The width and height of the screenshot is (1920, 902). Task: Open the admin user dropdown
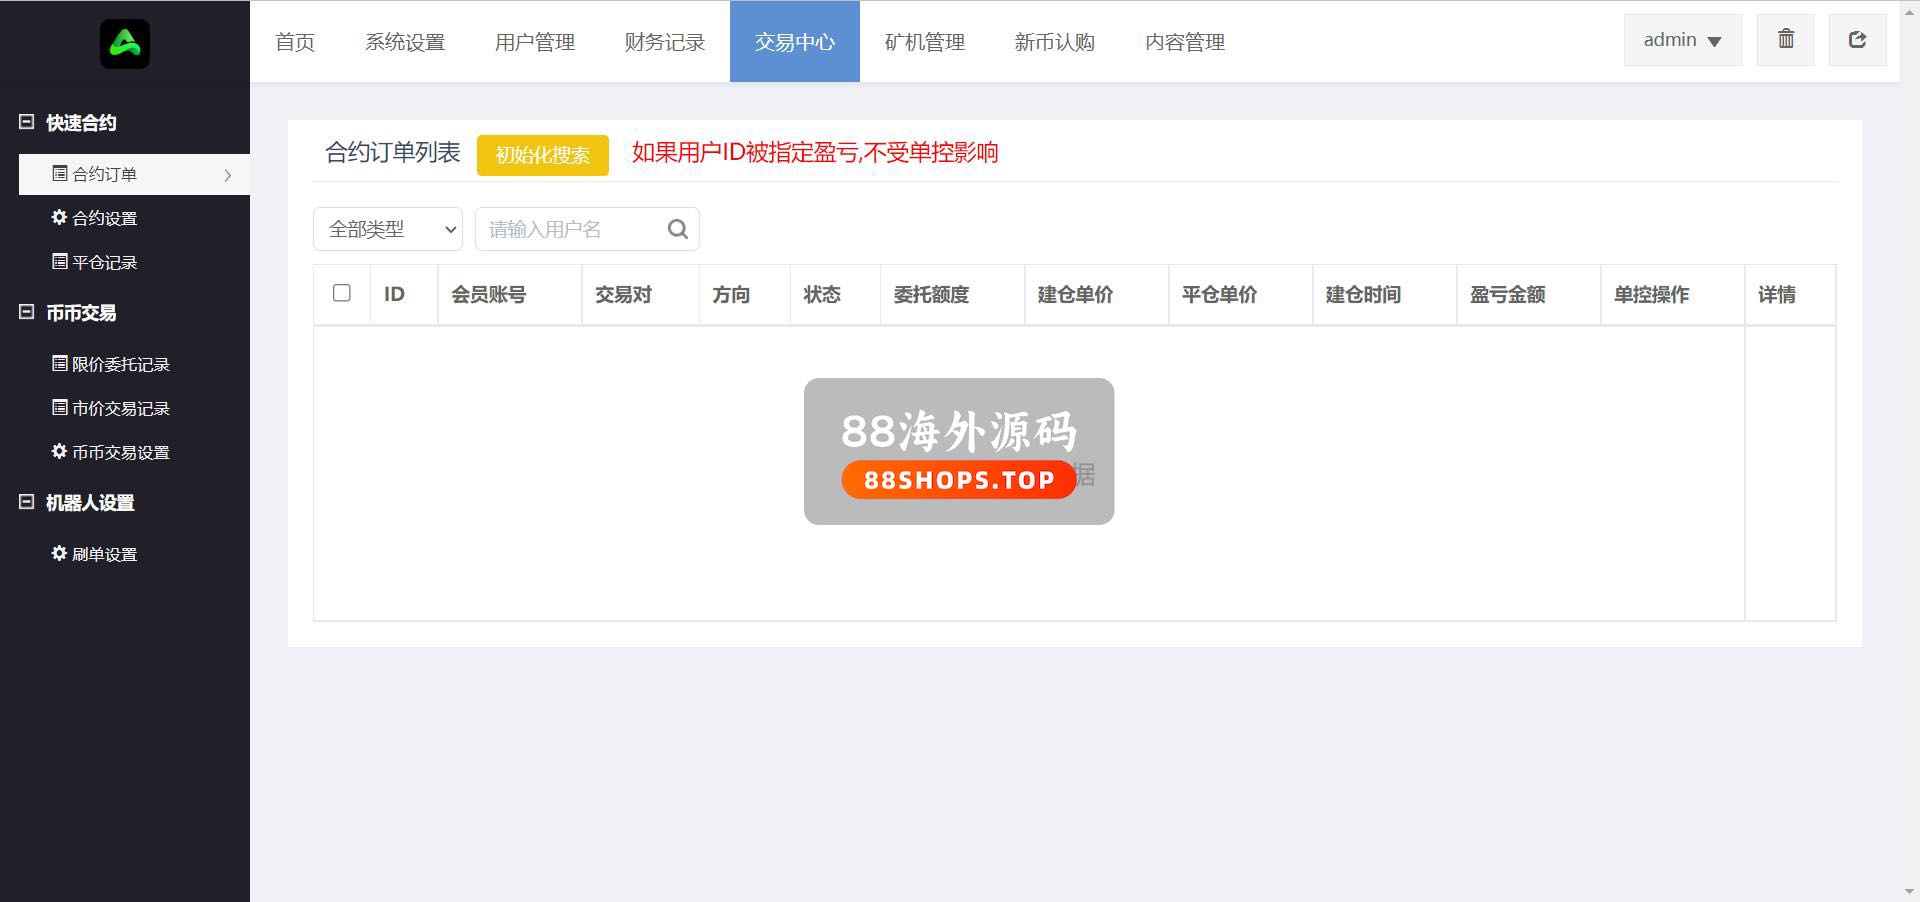tap(1682, 40)
